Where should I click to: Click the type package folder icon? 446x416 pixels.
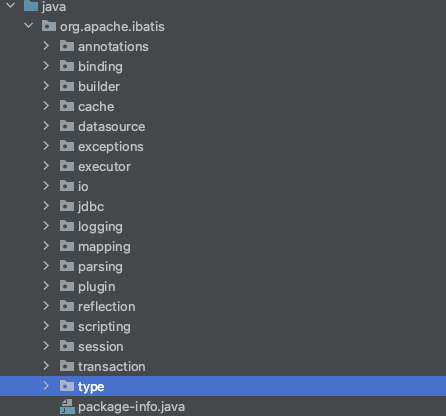(67, 386)
